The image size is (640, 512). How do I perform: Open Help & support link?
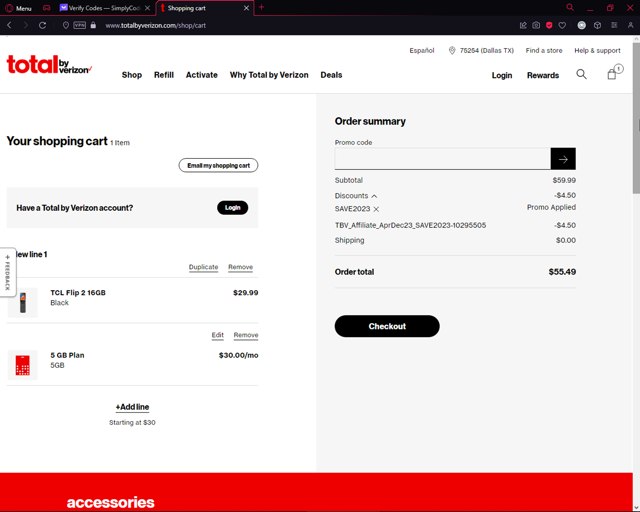click(597, 51)
